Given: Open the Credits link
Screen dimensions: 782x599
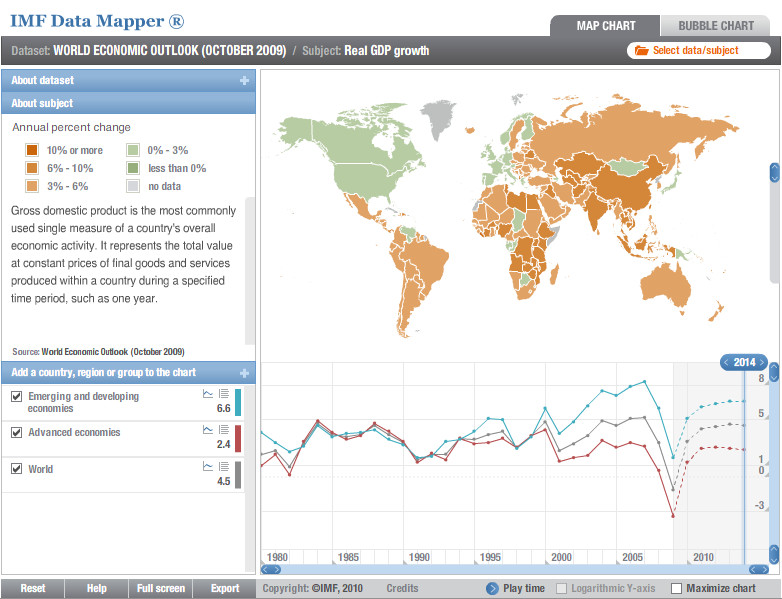Looking at the screenshot, I should 402,589.
